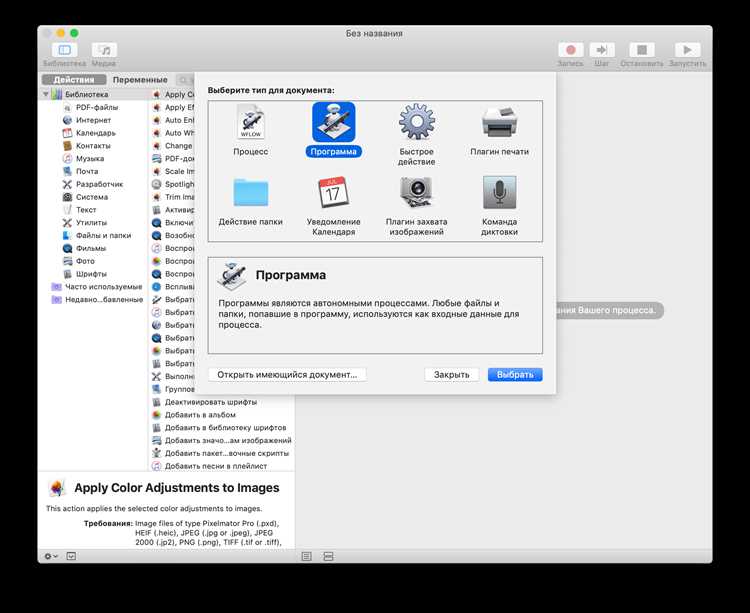This screenshot has height=613, width=750.
Task: Toggle the Библиотека toolbar button
Action: pos(65,50)
